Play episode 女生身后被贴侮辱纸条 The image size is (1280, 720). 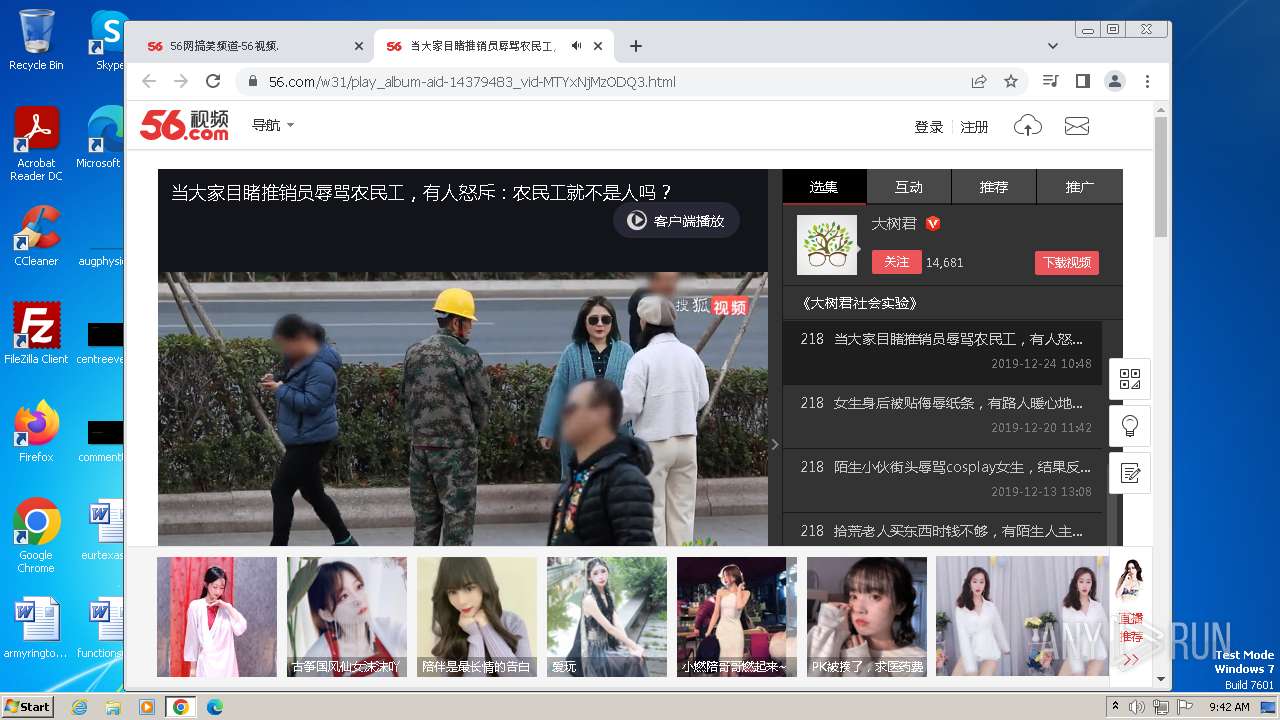coord(942,415)
